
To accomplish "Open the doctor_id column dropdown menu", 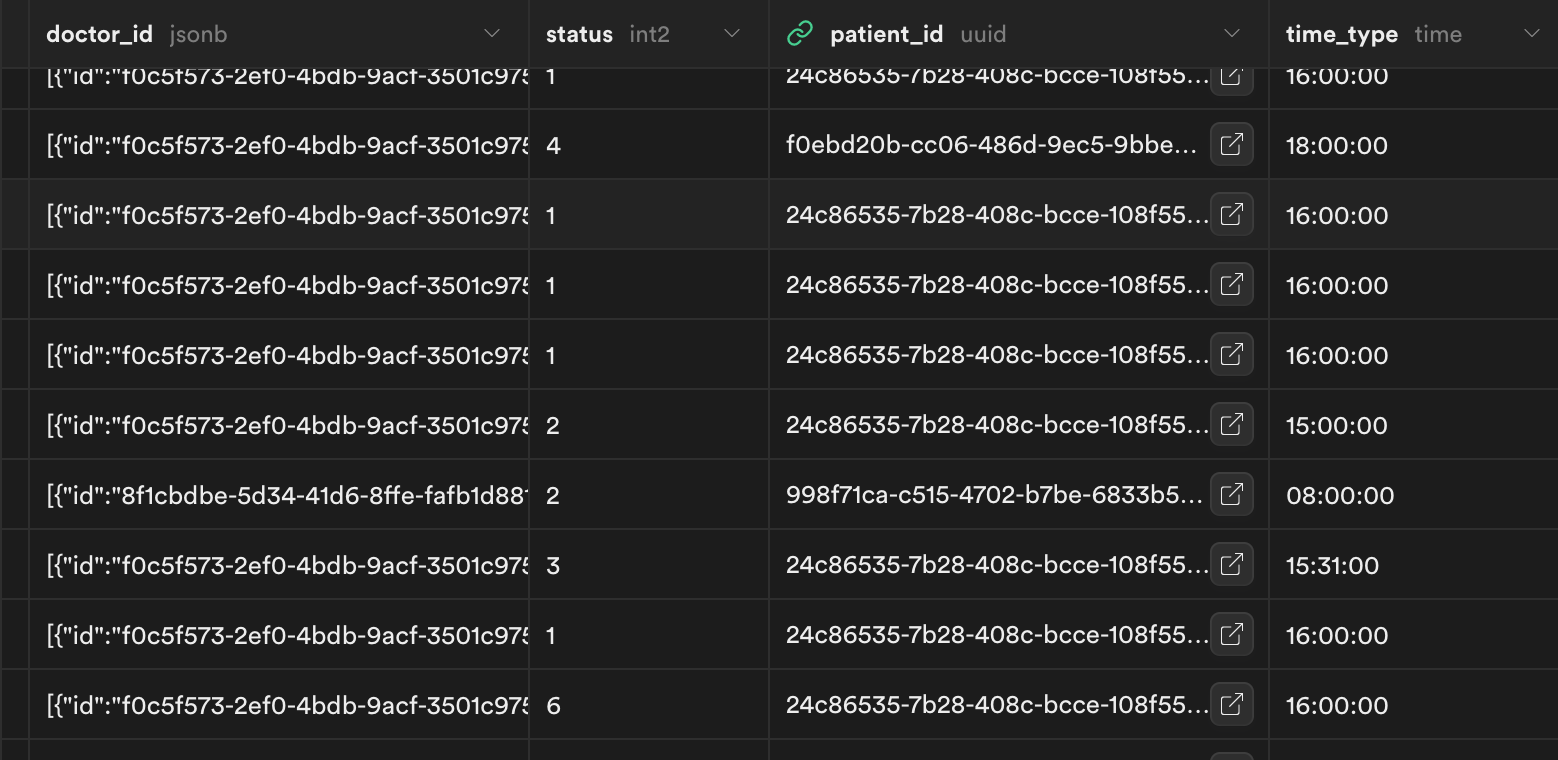I will click(x=492, y=34).
